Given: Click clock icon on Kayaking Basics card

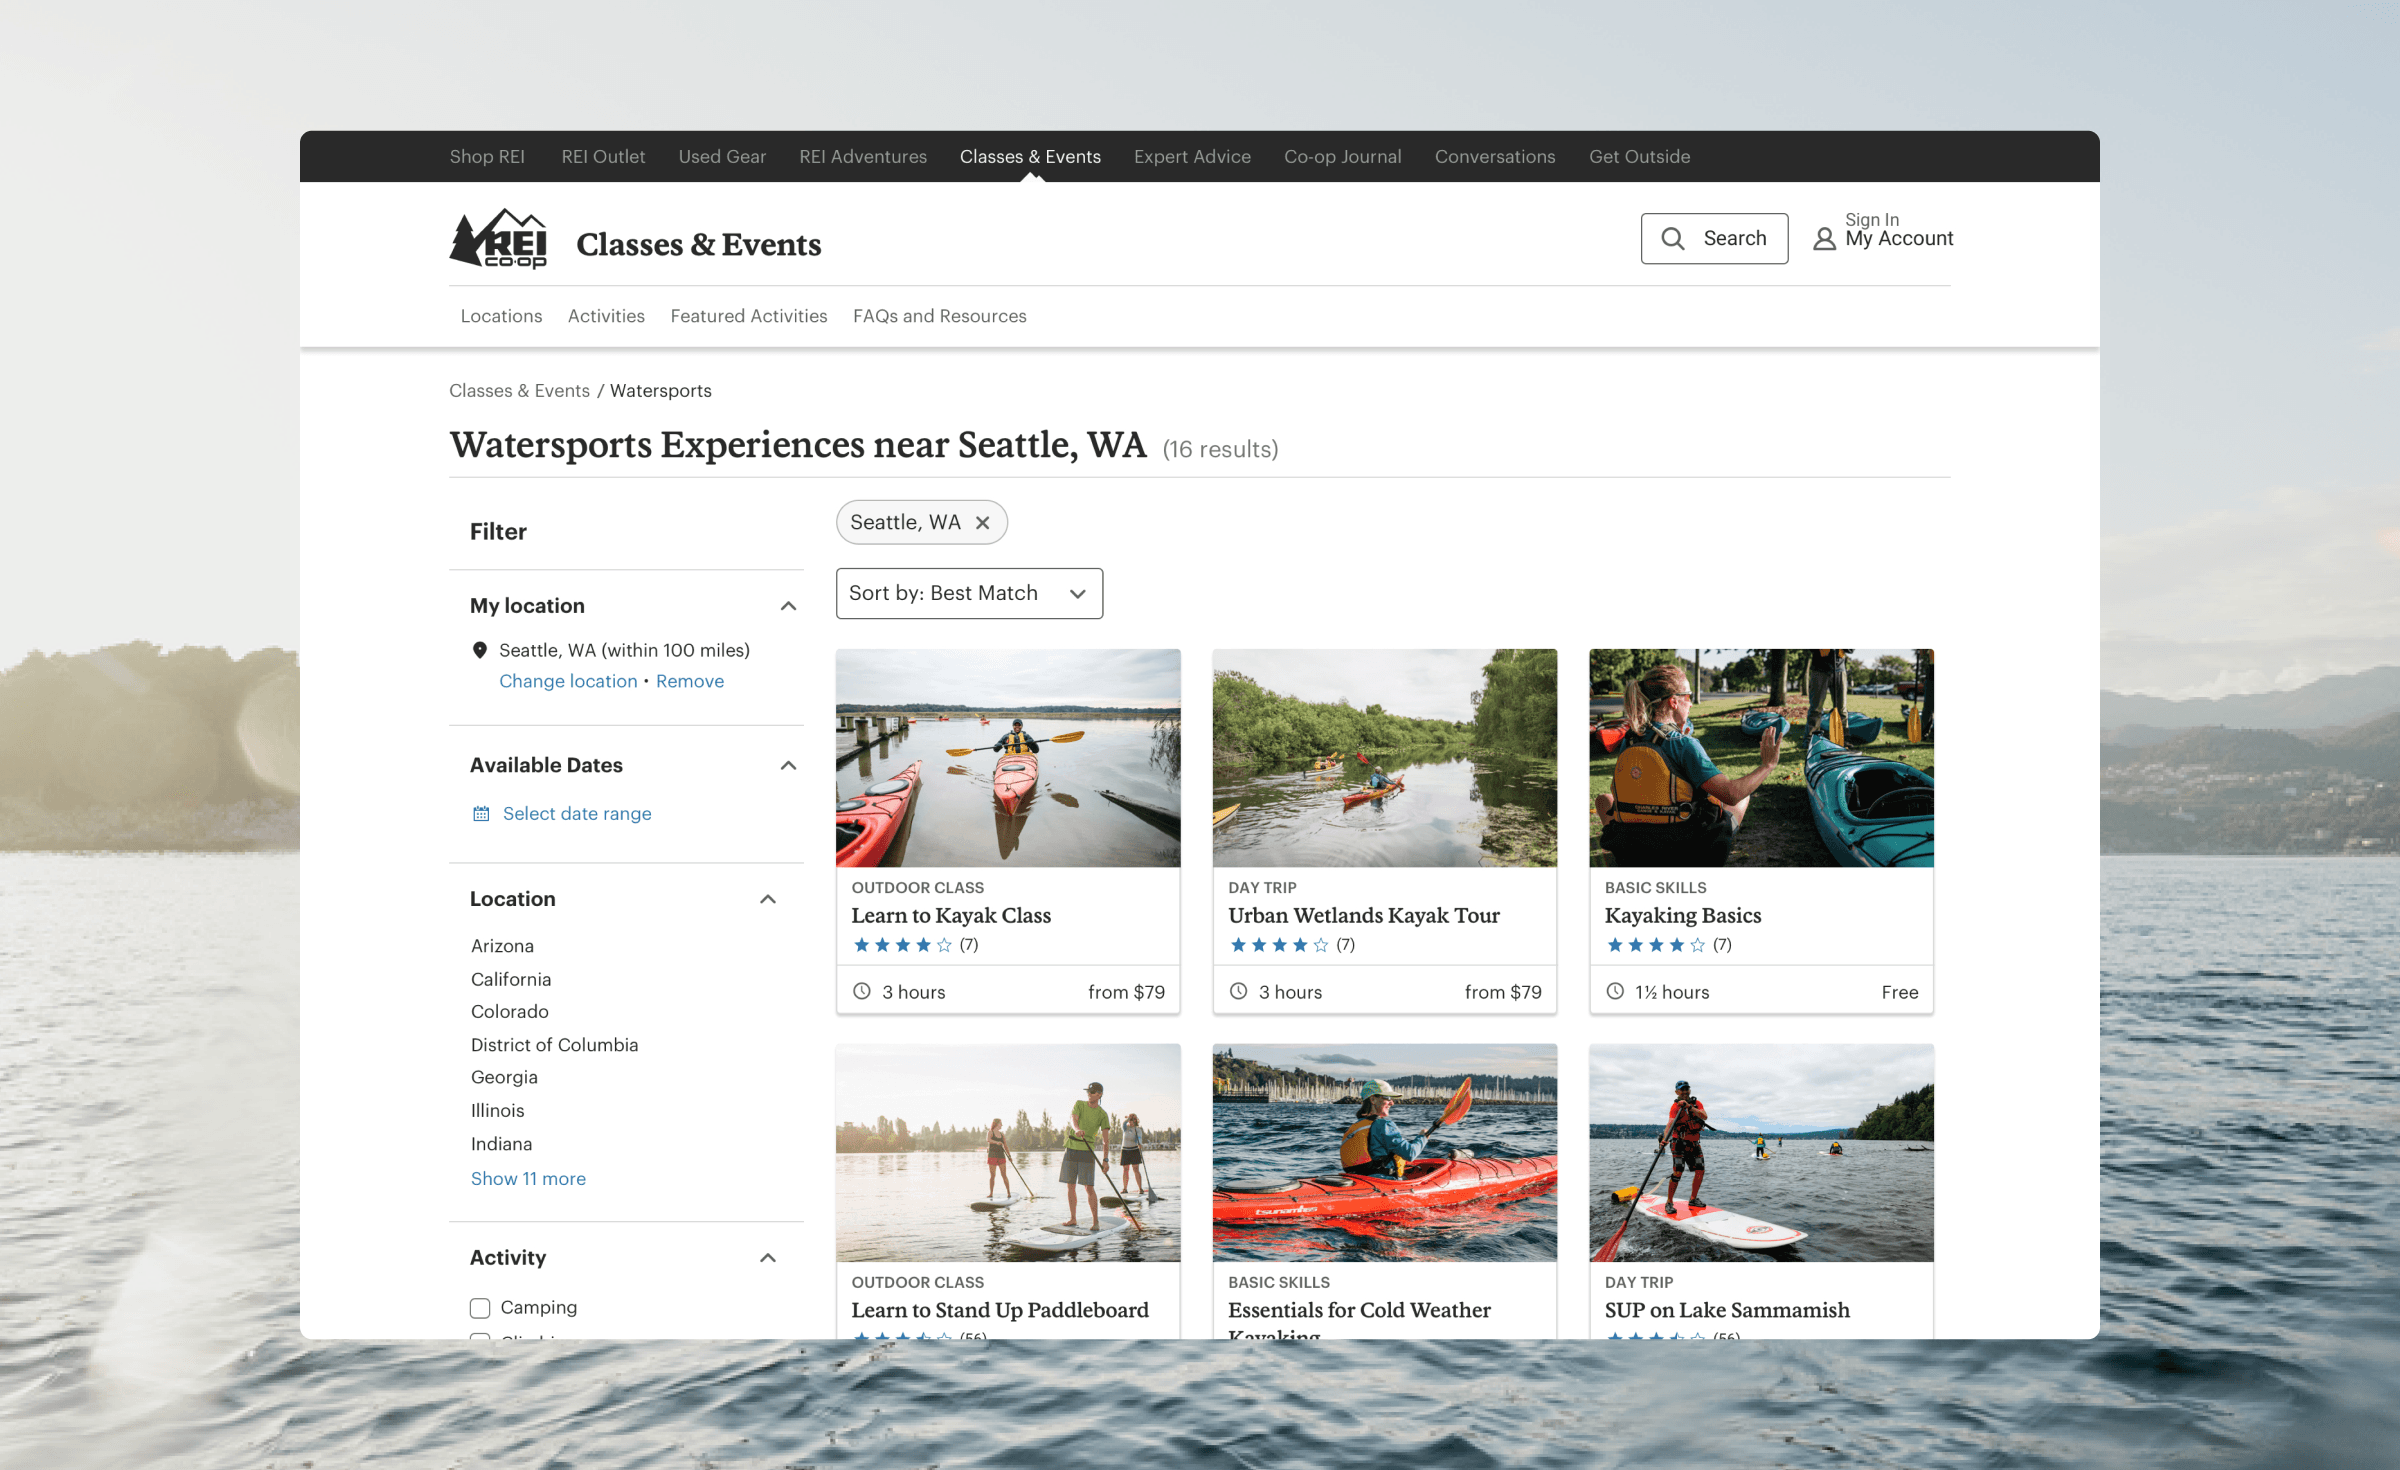Looking at the screenshot, I should 1615,991.
